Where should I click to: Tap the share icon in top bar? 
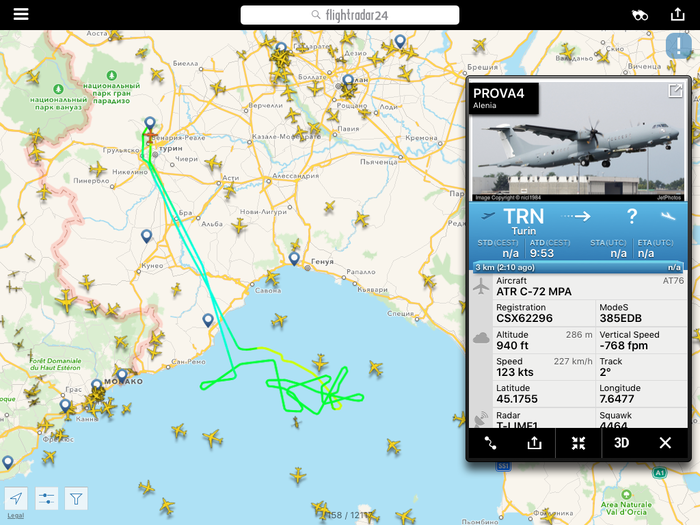point(678,14)
